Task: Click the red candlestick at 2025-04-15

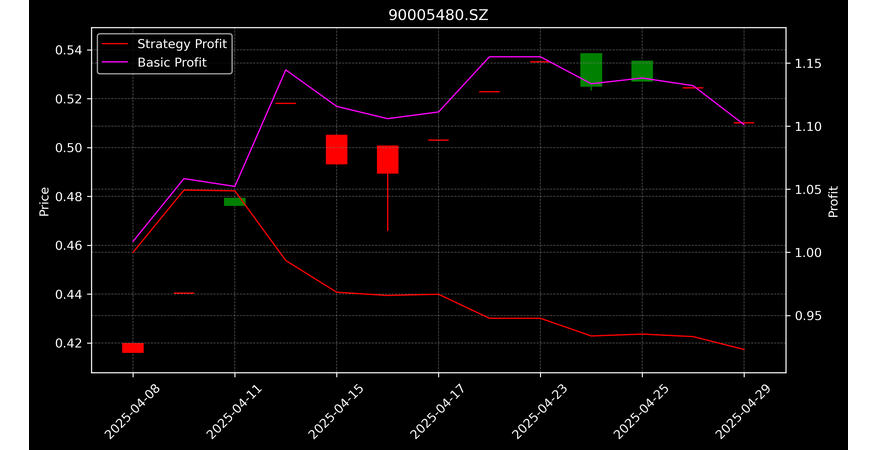Action: point(337,149)
